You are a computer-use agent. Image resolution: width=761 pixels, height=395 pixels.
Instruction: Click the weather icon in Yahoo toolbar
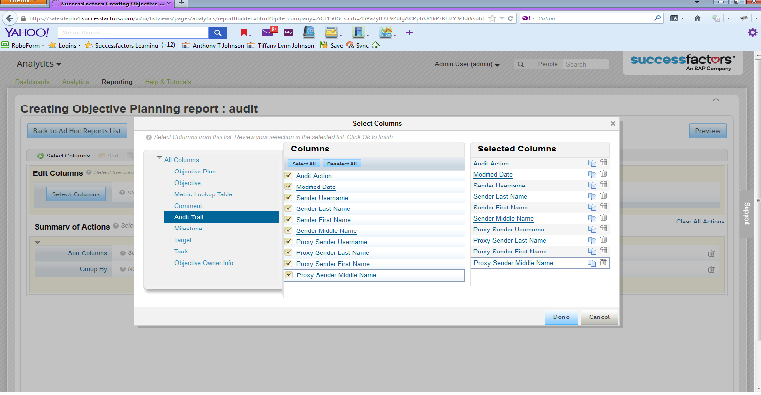(x=386, y=33)
